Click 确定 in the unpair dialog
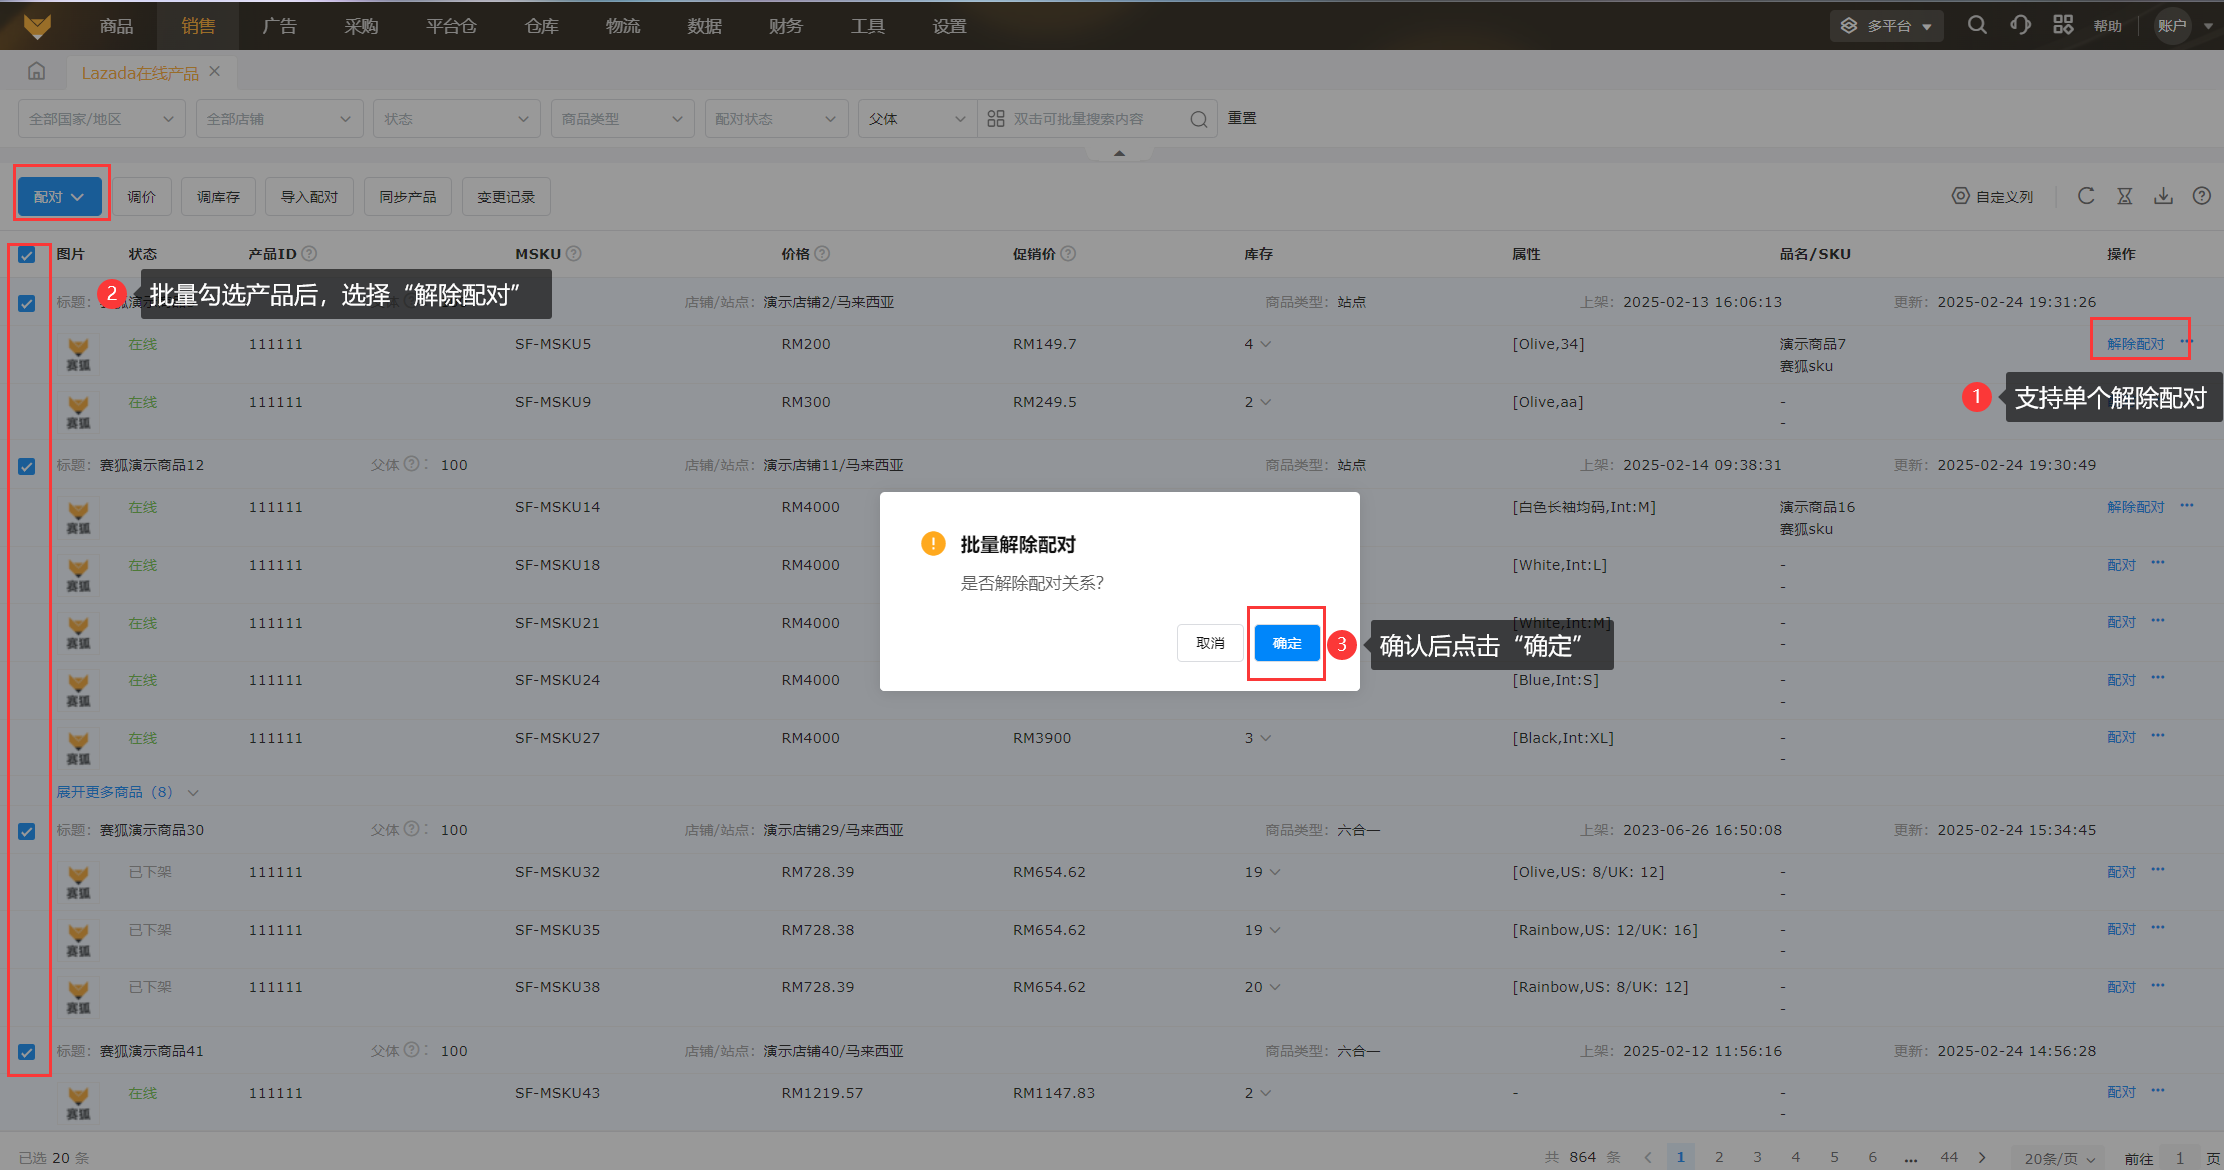Screen dimensions: 2224x1170 click(x=1287, y=643)
